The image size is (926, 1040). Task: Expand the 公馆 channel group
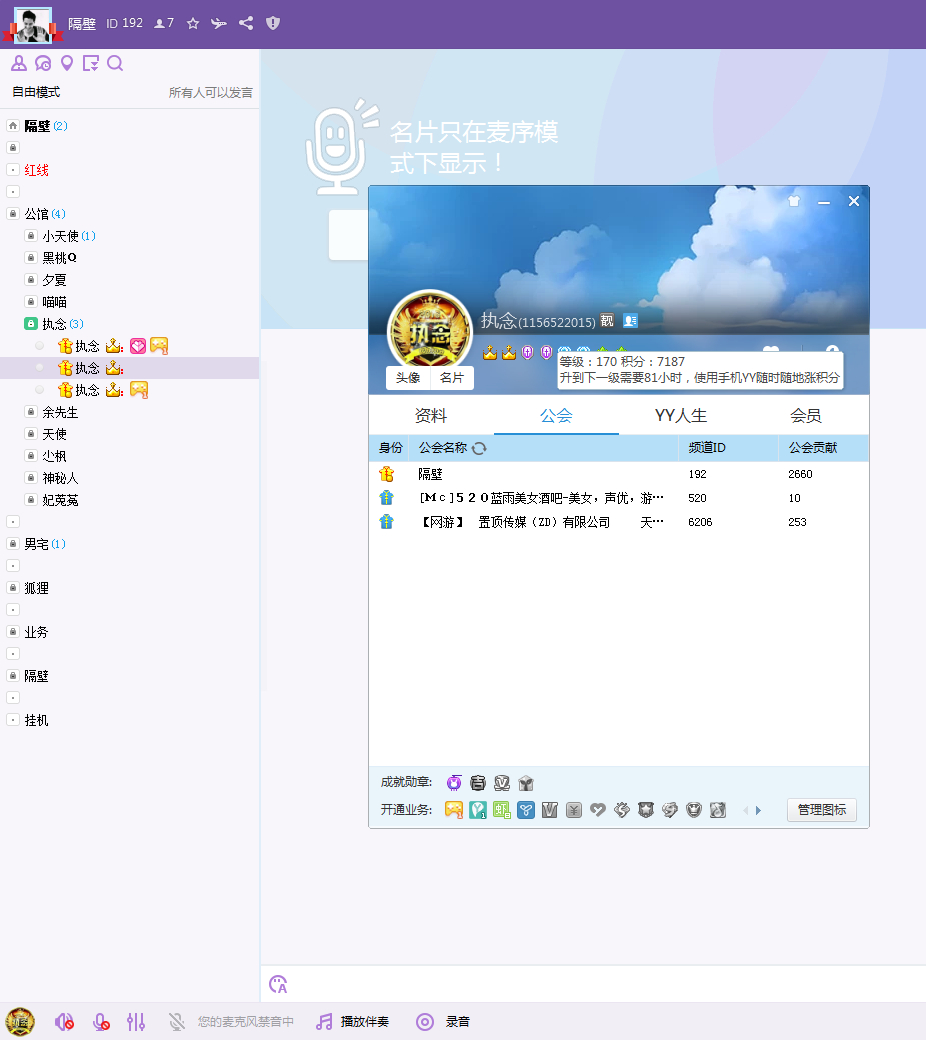13,214
